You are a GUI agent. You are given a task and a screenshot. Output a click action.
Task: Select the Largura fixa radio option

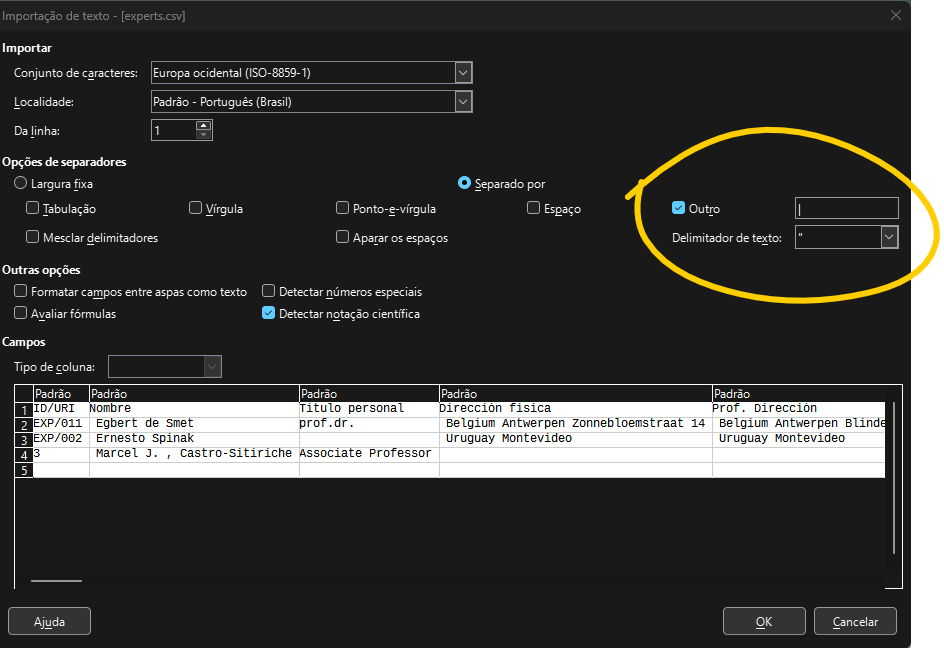pyautogui.click(x=21, y=183)
